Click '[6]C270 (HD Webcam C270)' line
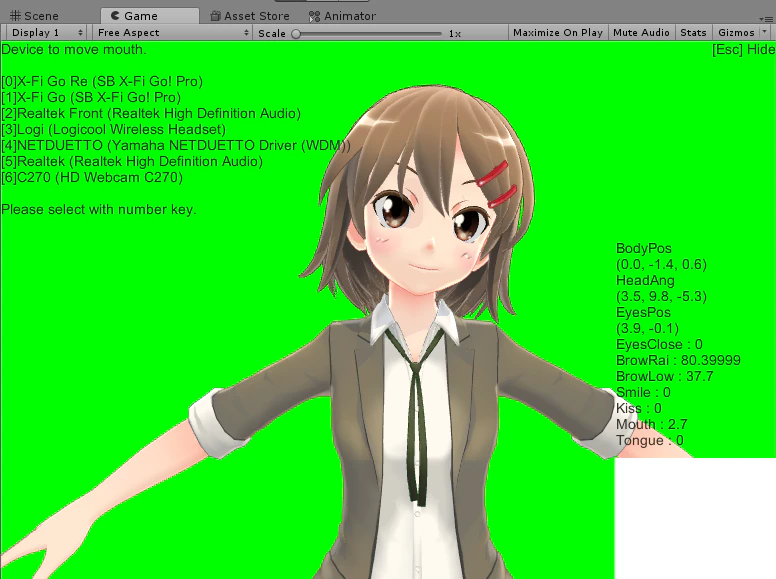Screen dimensions: 776x579 click(x=92, y=177)
